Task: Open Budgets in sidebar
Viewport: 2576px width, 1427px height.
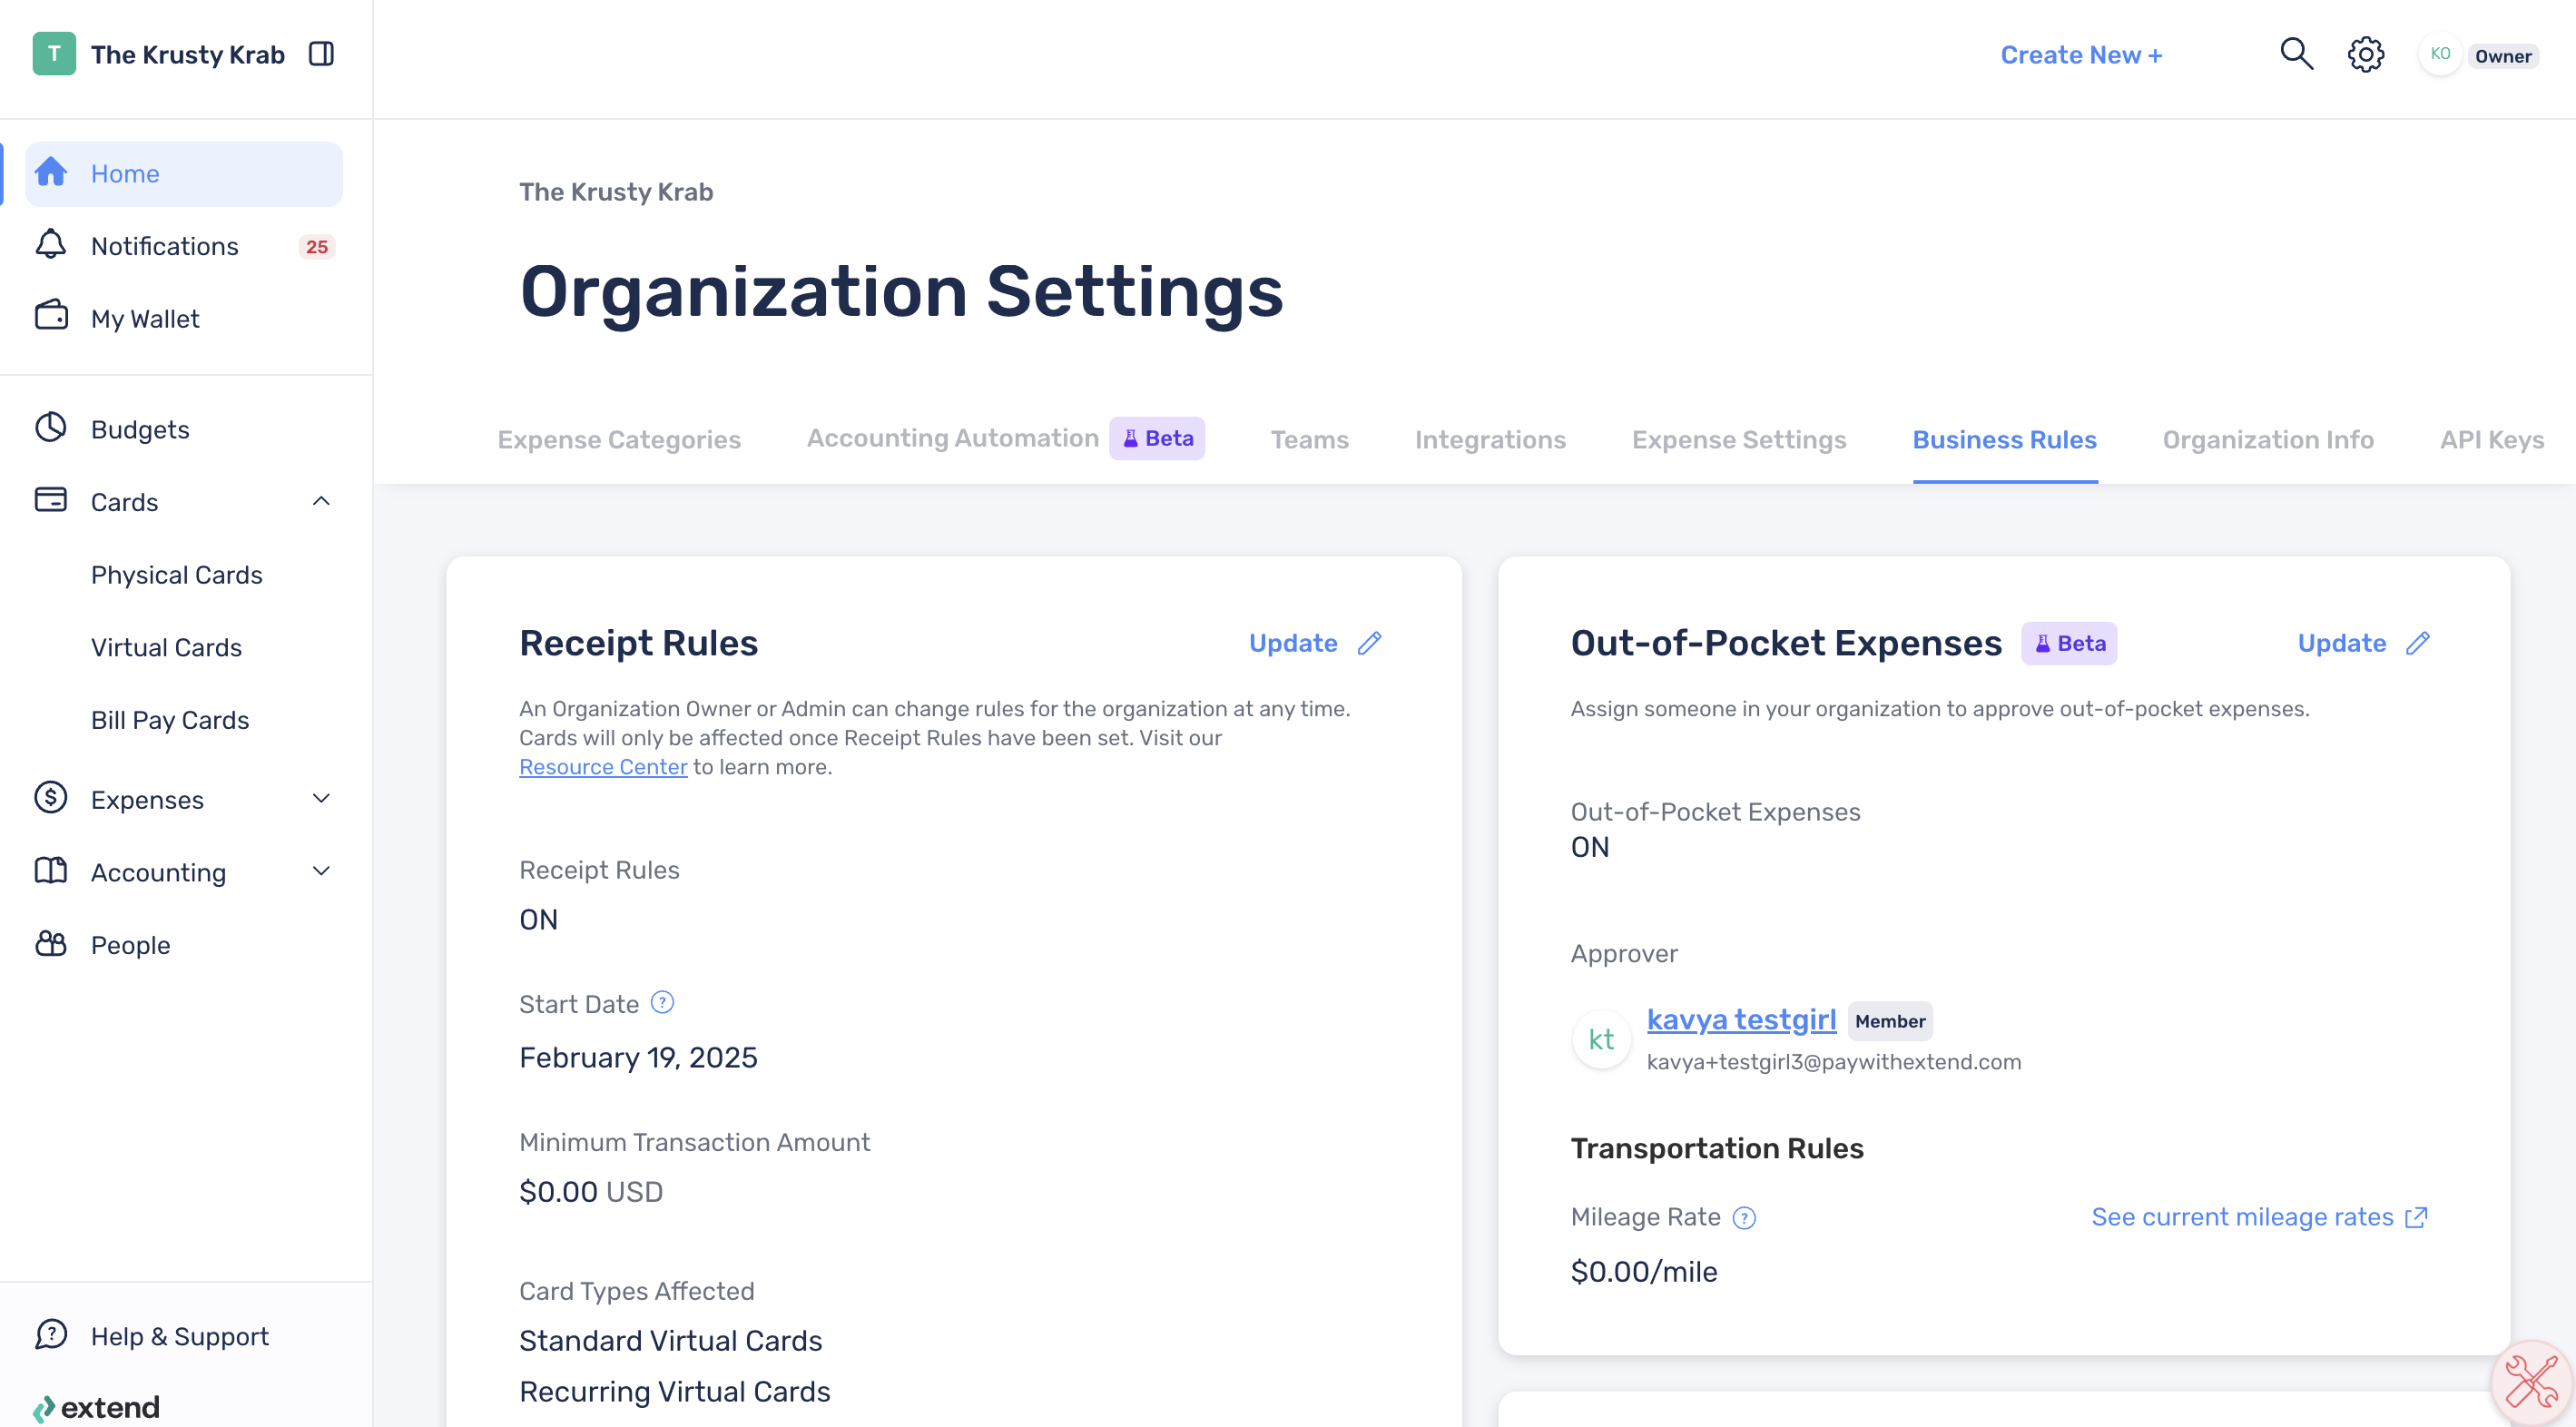Action: (x=184, y=429)
